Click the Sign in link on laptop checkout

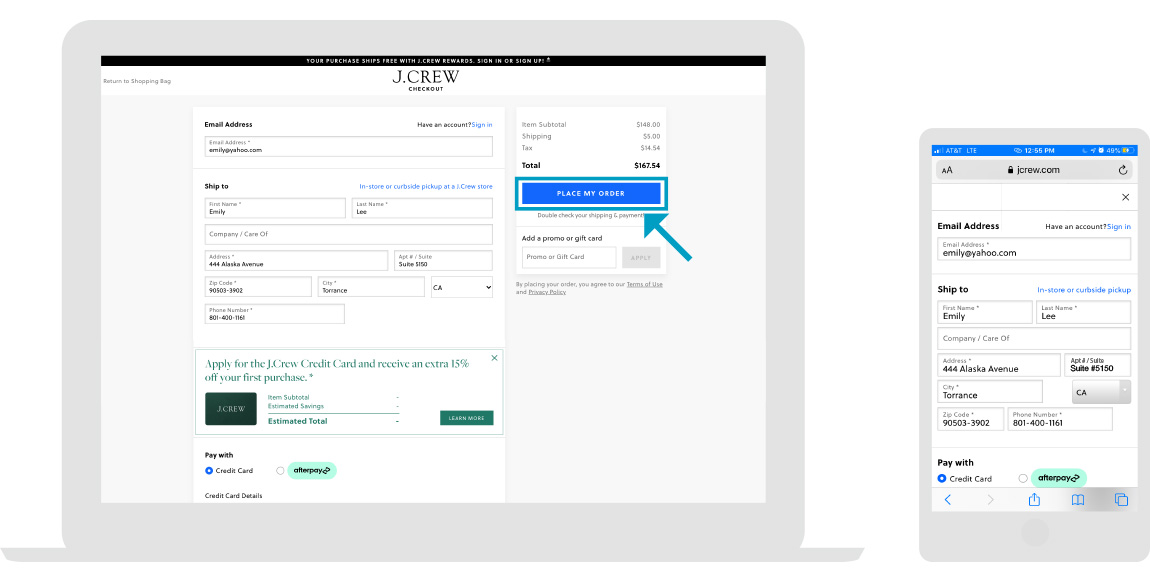click(482, 125)
